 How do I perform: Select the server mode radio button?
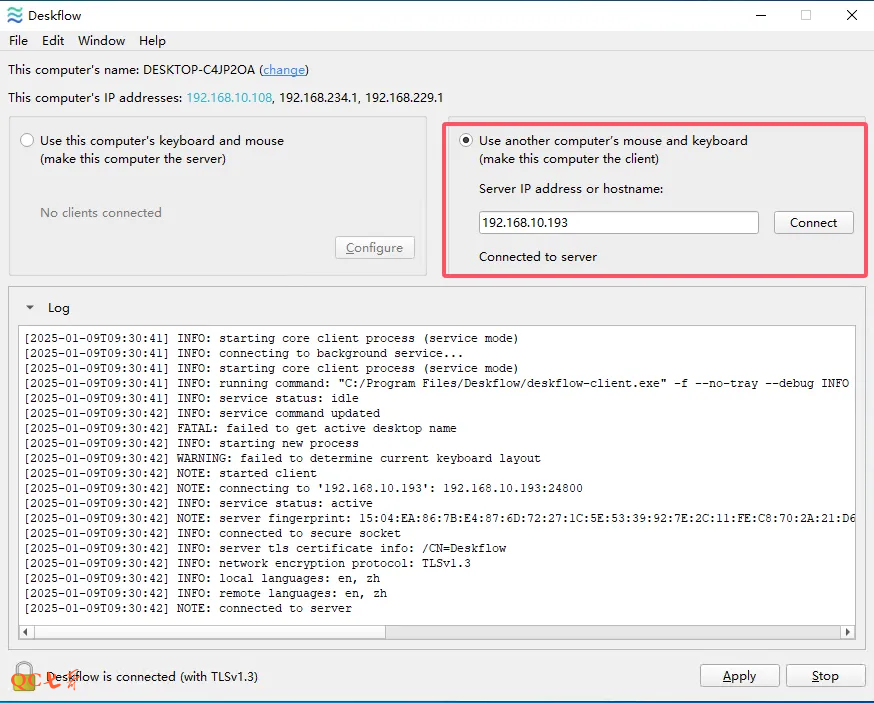(x=27, y=141)
